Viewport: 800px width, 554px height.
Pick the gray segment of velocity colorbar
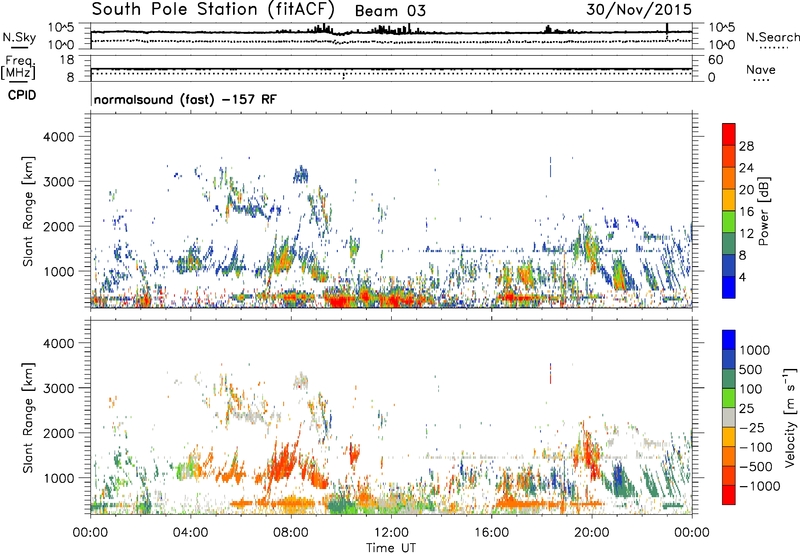(x=729, y=418)
